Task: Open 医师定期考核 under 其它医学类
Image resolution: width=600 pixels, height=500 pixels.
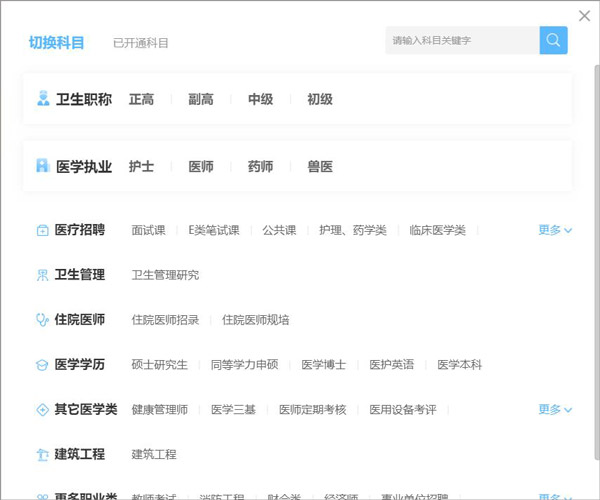Action: (313, 410)
